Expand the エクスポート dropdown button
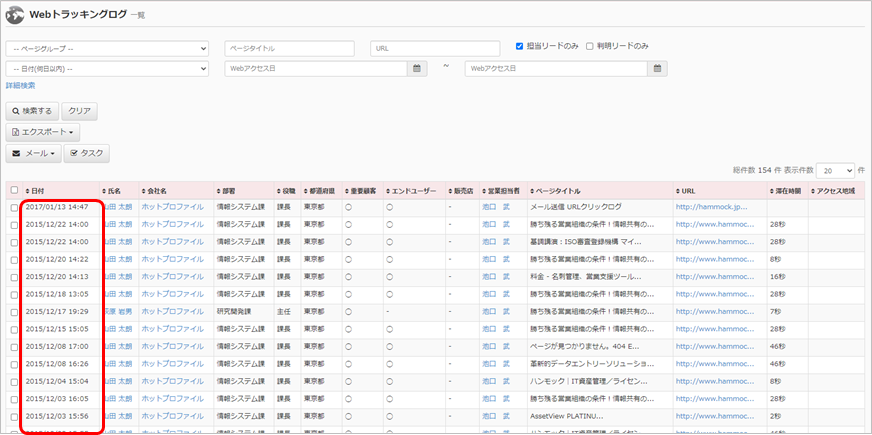 (43, 132)
